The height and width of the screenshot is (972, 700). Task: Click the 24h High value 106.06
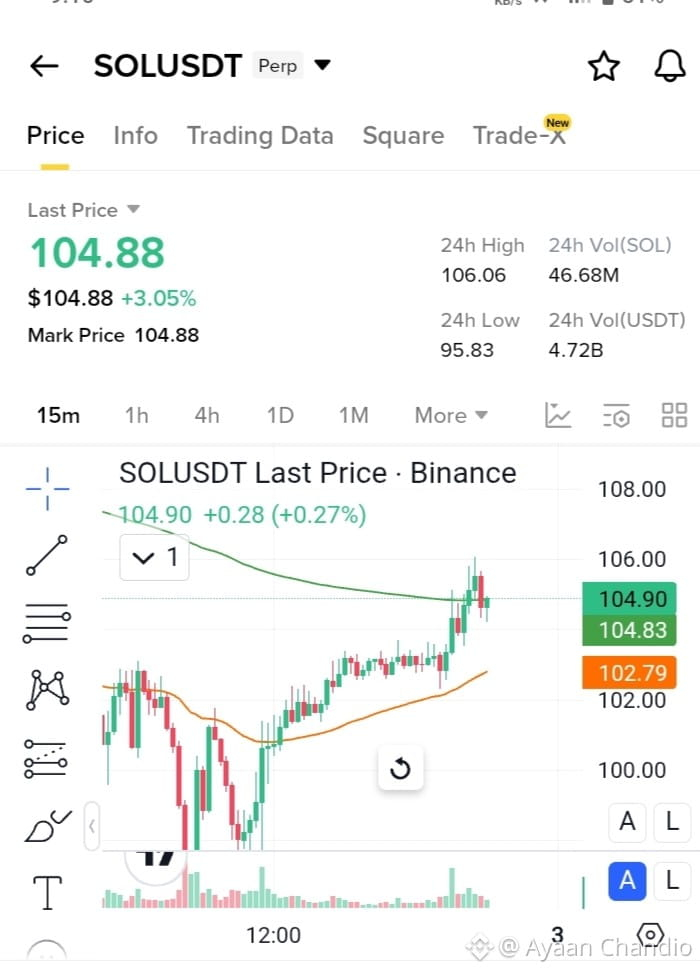coord(474,275)
